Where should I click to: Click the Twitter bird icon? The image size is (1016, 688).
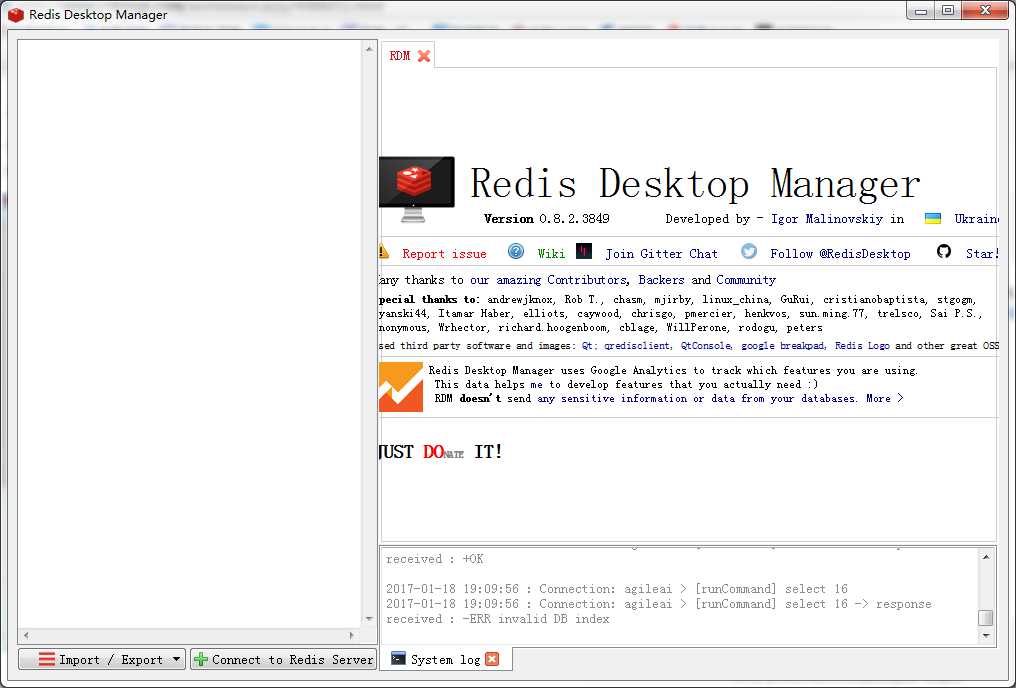(x=749, y=251)
